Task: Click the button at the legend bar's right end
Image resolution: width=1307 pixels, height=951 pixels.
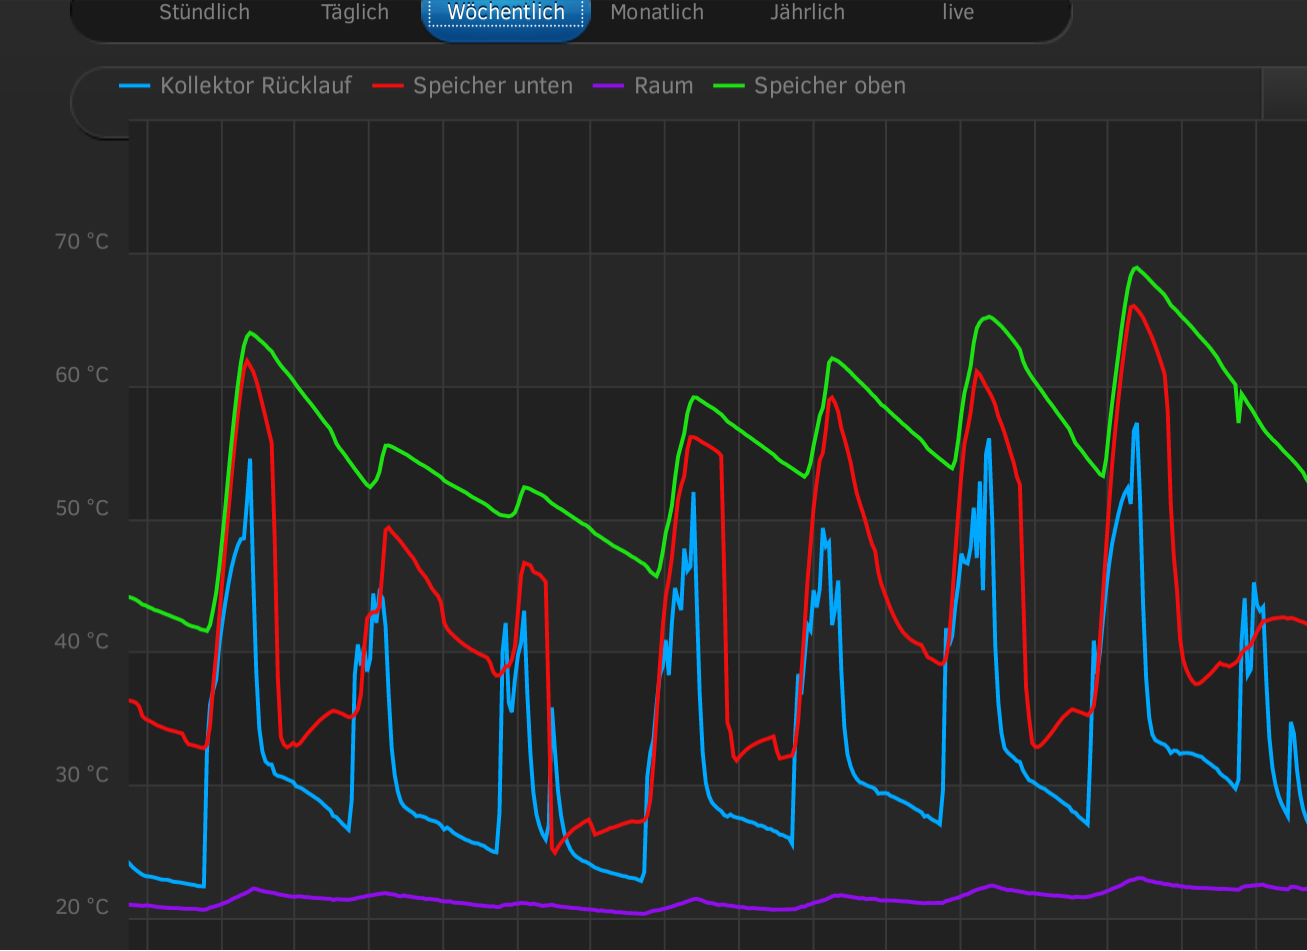Action: pos(1285,95)
